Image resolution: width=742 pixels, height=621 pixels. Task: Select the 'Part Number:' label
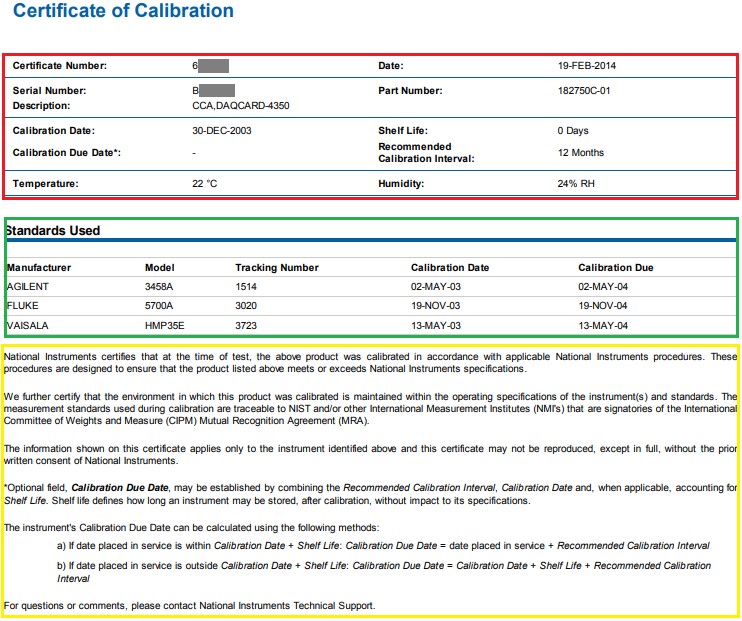point(410,90)
